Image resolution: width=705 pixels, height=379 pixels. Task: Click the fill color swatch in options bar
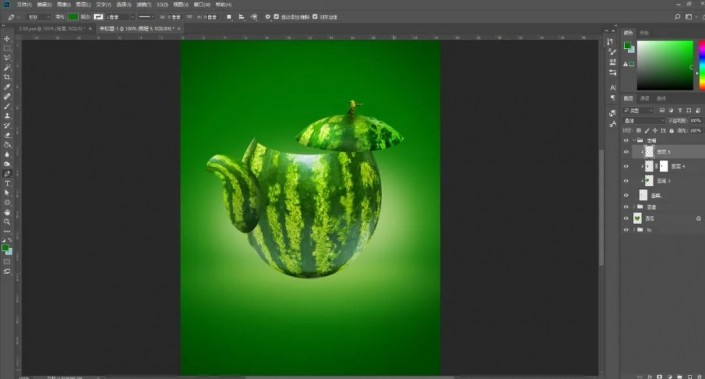(73, 17)
